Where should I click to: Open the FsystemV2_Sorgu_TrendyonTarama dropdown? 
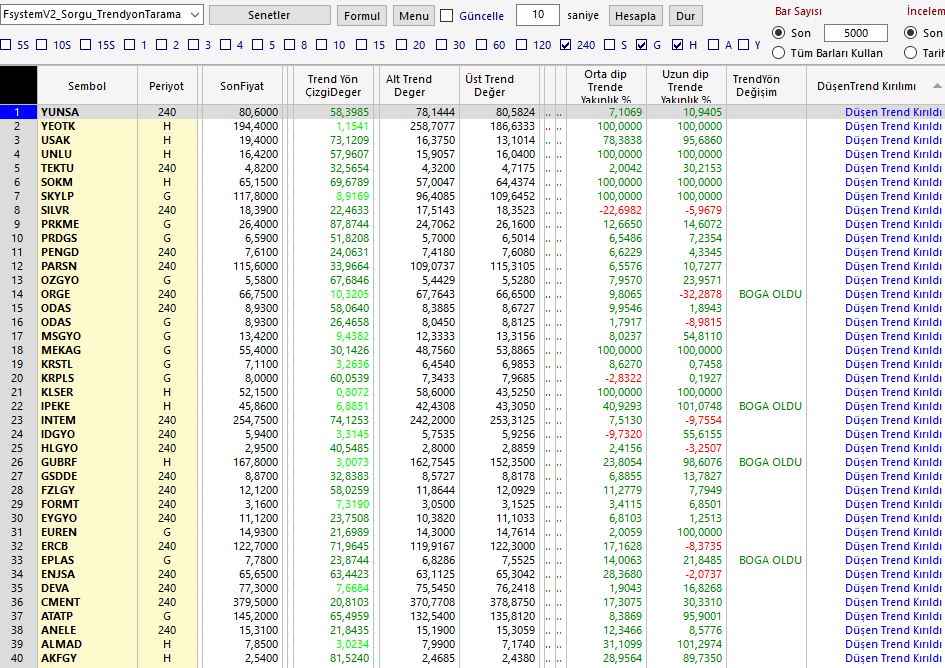[x=102, y=15]
